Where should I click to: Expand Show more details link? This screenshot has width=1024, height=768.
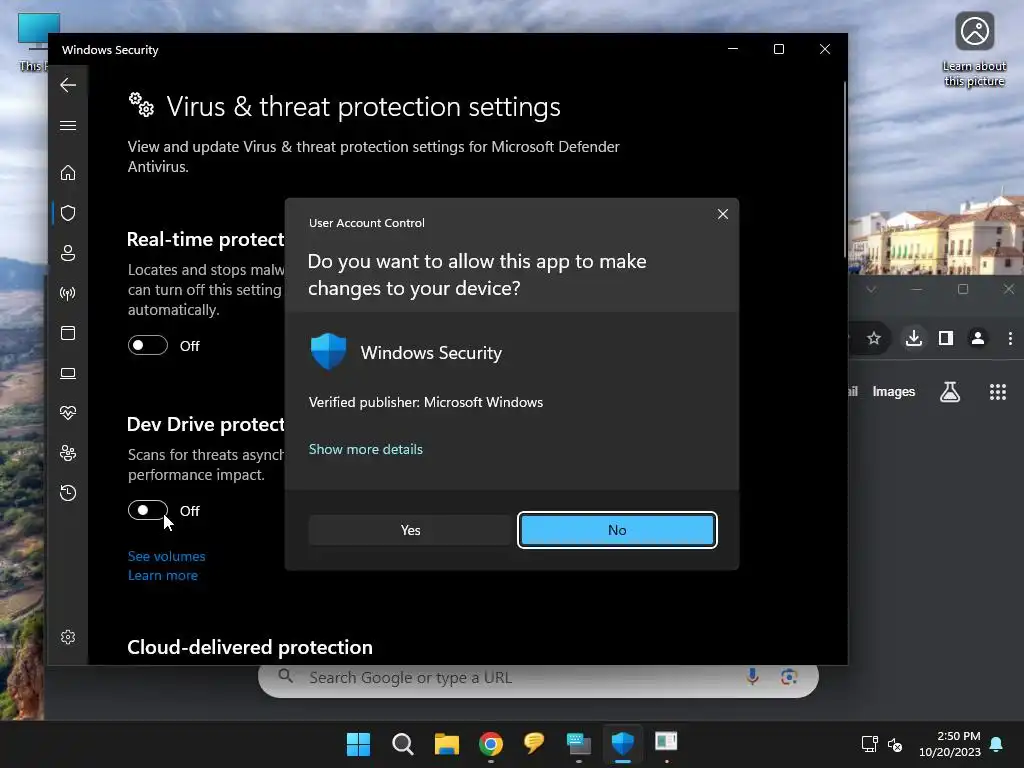point(366,449)
